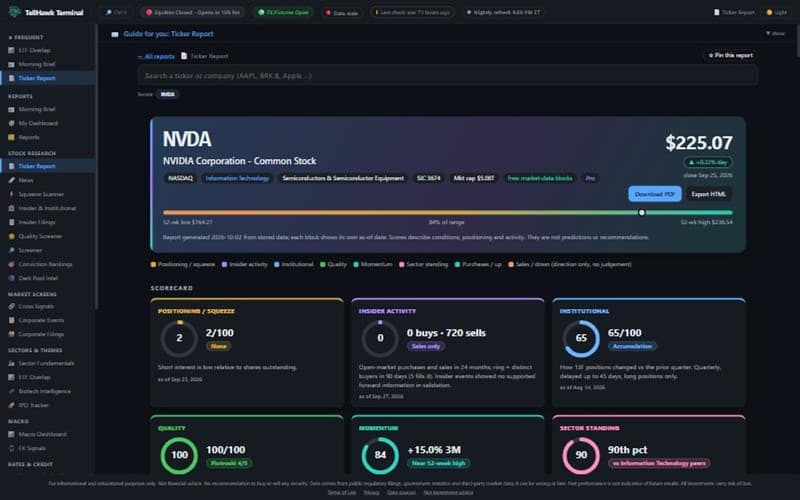800x500 pixels.
Task: Download the NVDA report as PDF
Action: 655,194
